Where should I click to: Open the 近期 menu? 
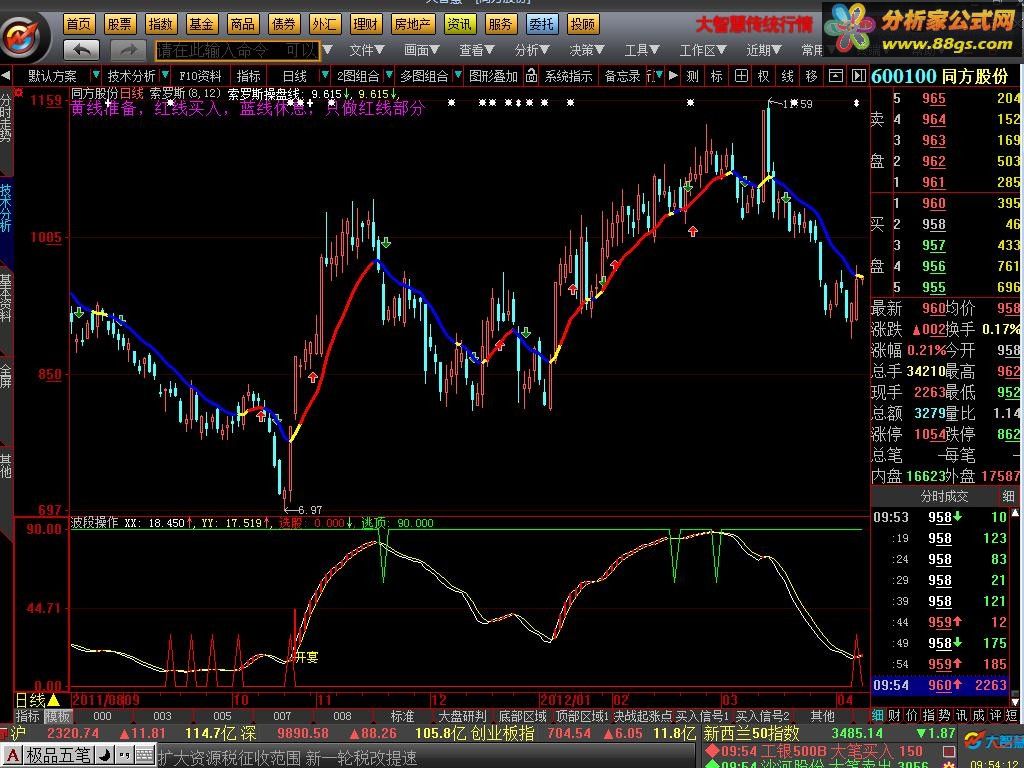click(x=764, y=50)
